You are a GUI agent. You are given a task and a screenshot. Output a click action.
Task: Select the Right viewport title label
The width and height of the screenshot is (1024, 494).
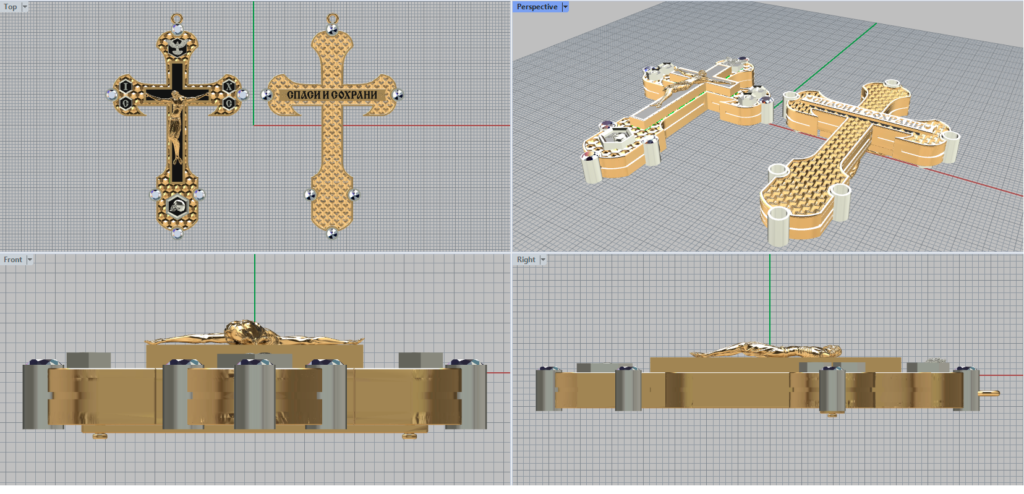pos(526,259)
